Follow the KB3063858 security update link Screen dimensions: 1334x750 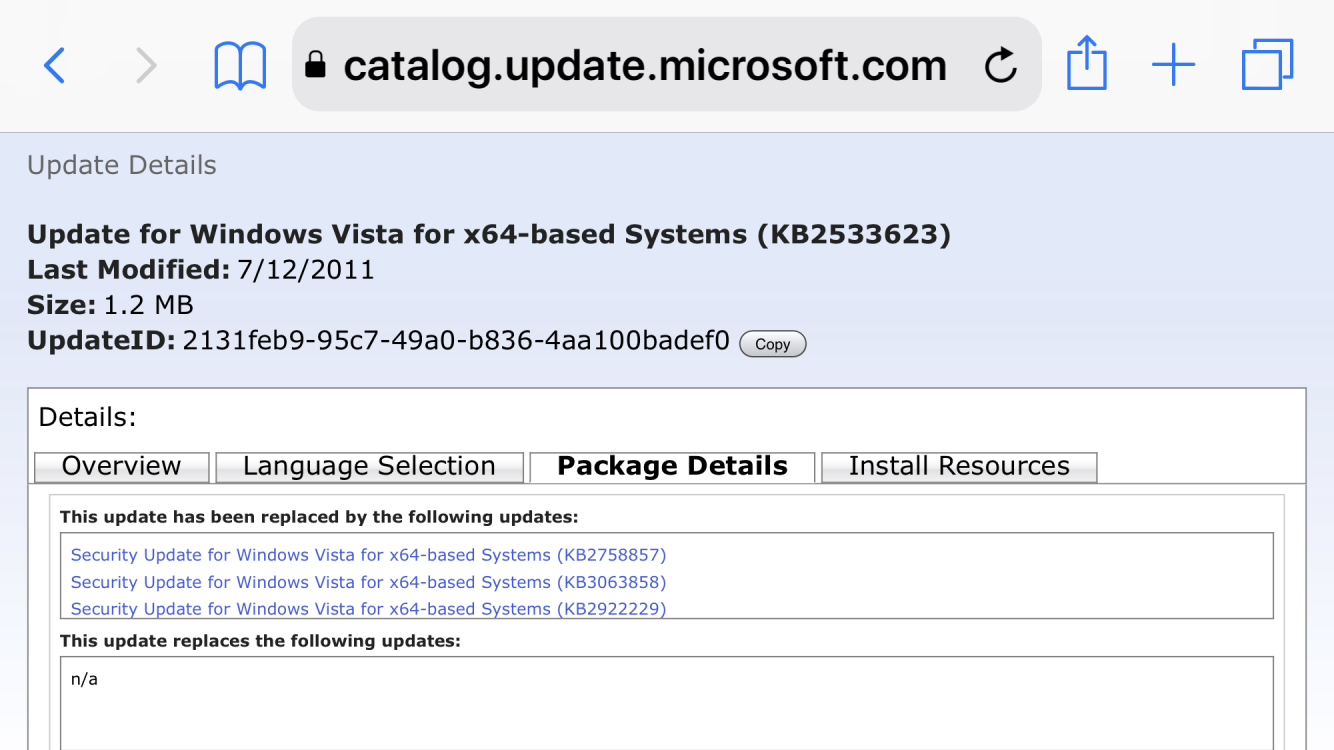[368, 582]
